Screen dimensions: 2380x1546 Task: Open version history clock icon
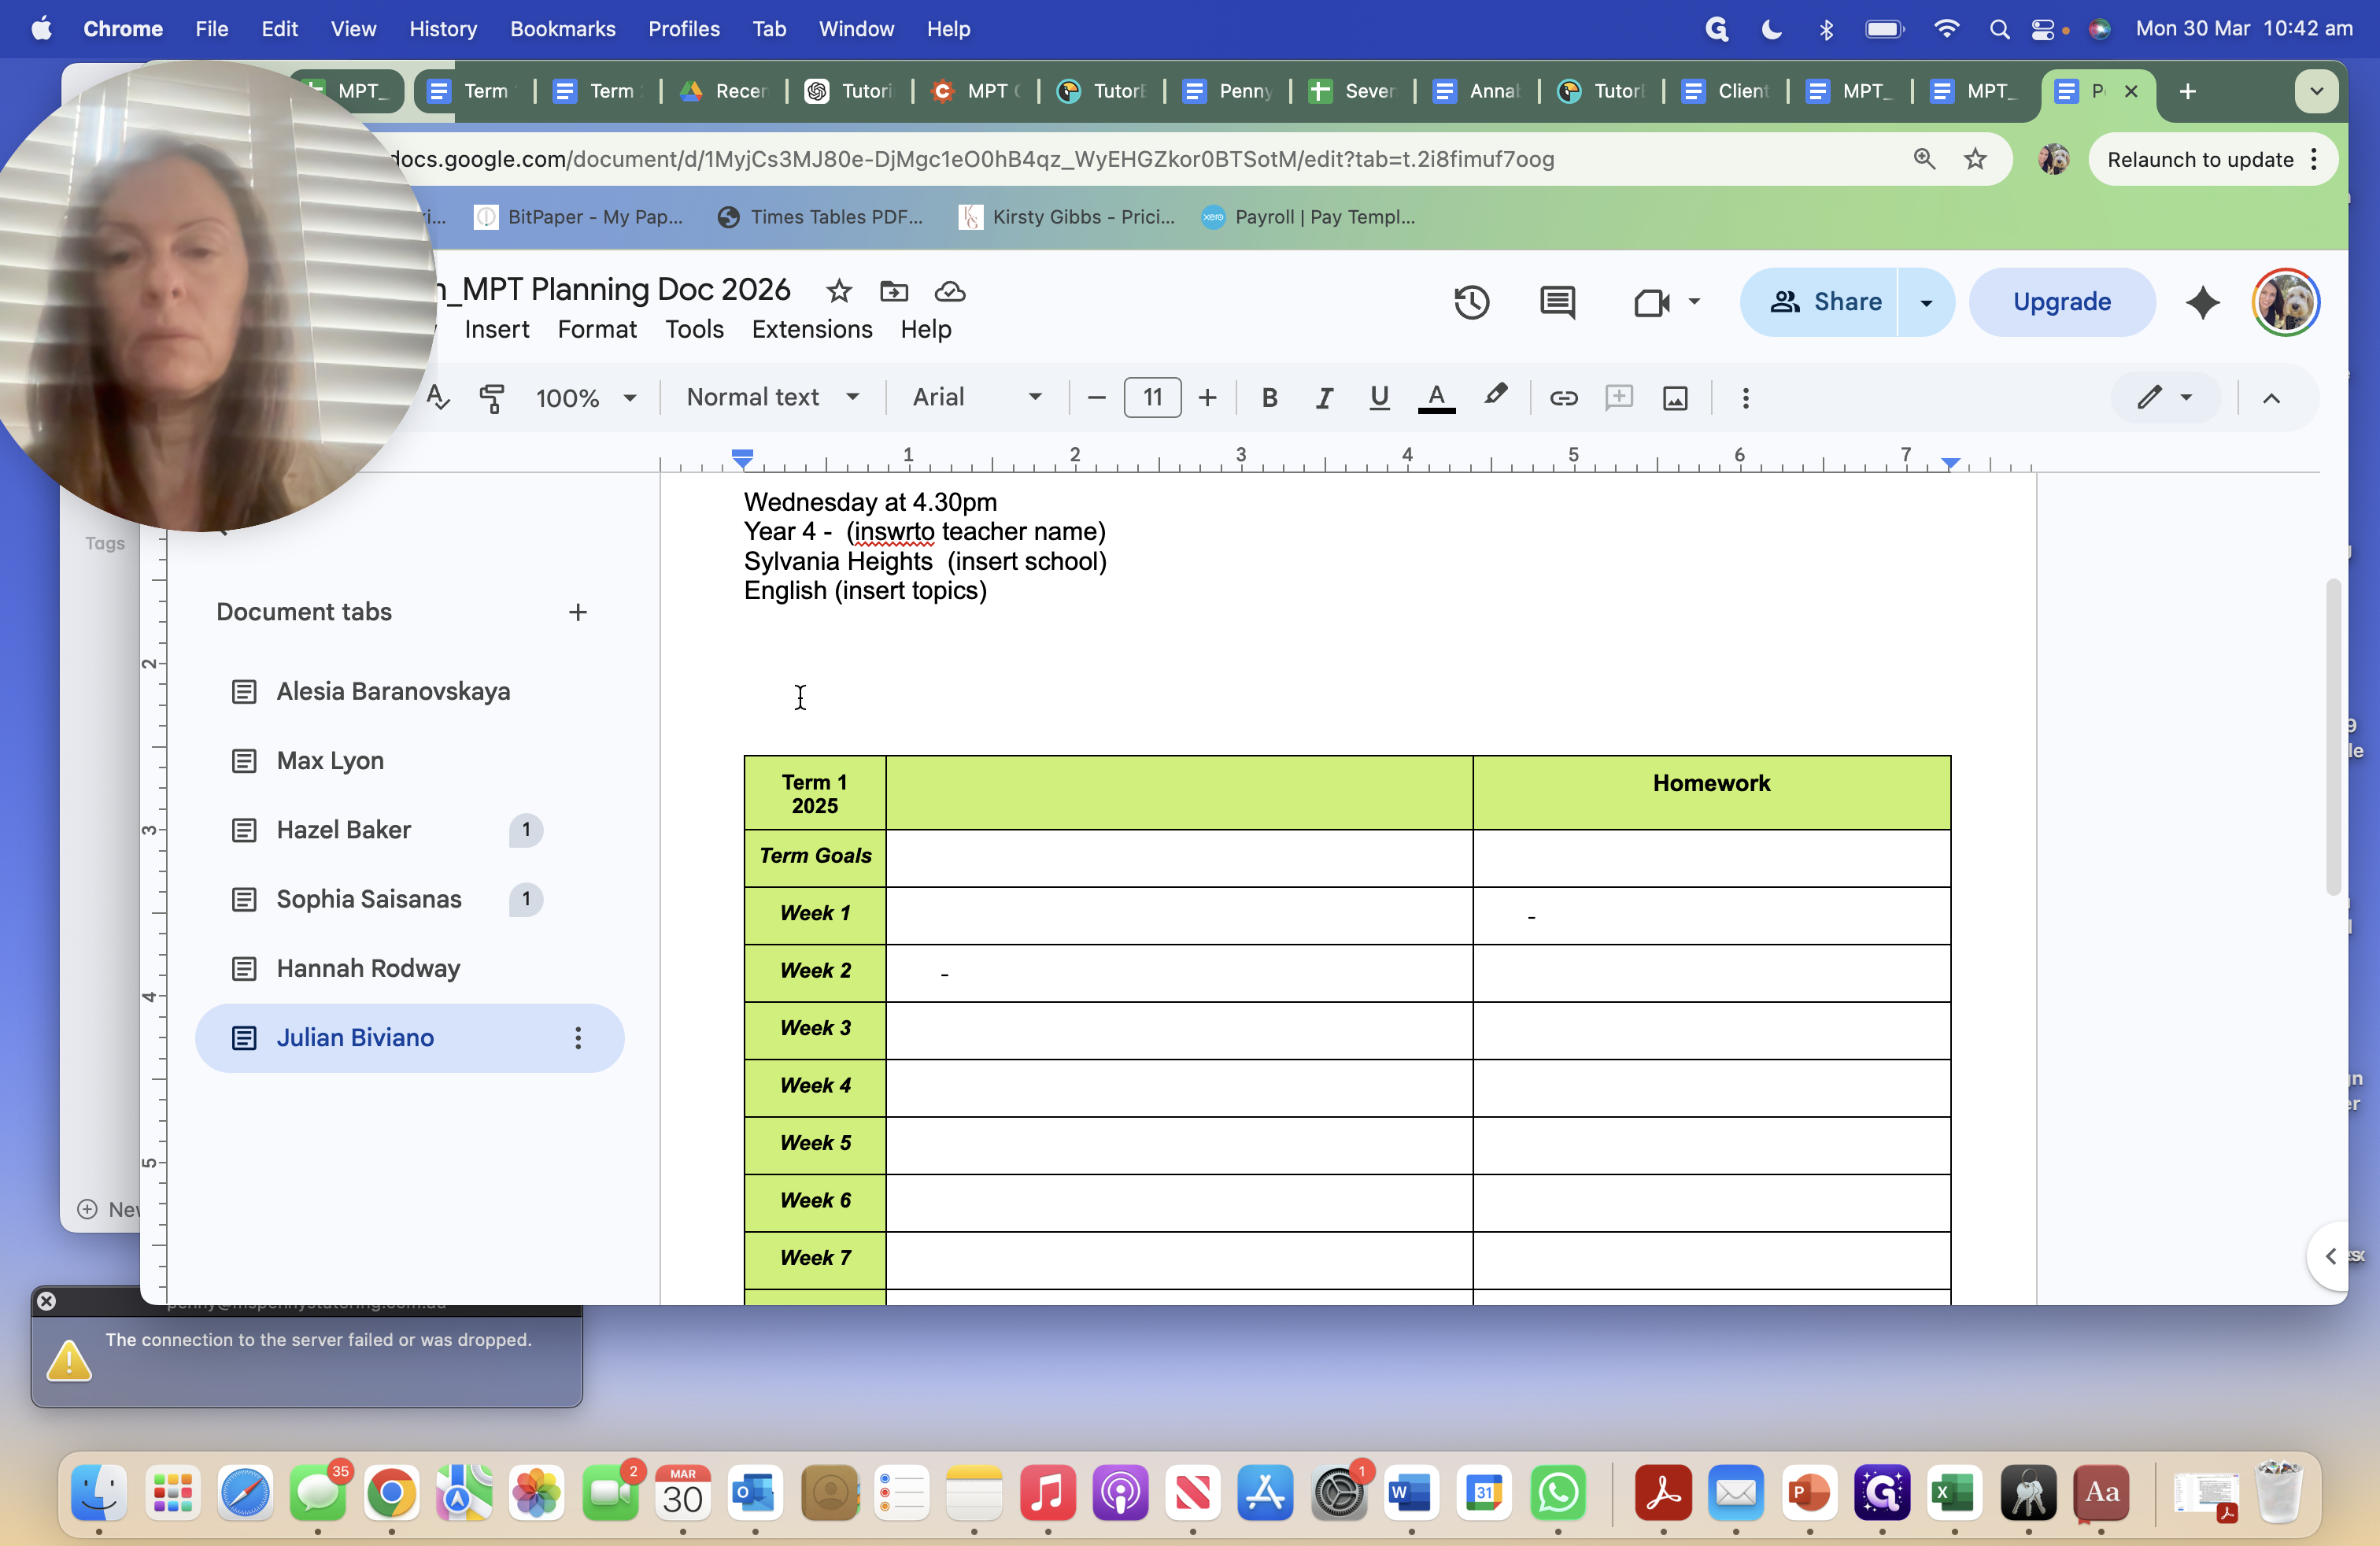coord(1471,302)
